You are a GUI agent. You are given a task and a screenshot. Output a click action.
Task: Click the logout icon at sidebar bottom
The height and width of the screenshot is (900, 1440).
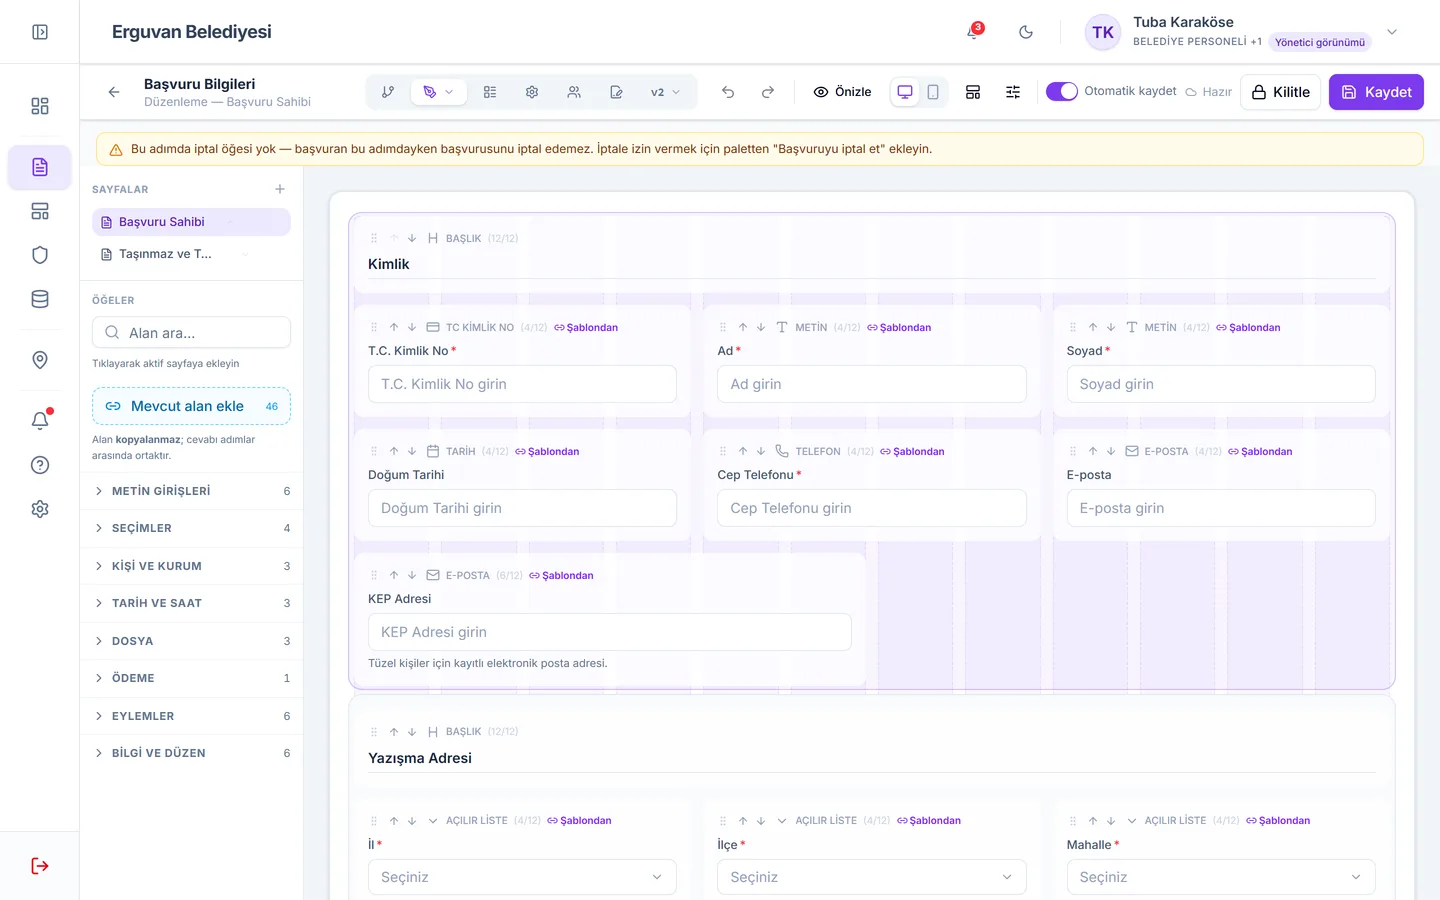point(40,866)
